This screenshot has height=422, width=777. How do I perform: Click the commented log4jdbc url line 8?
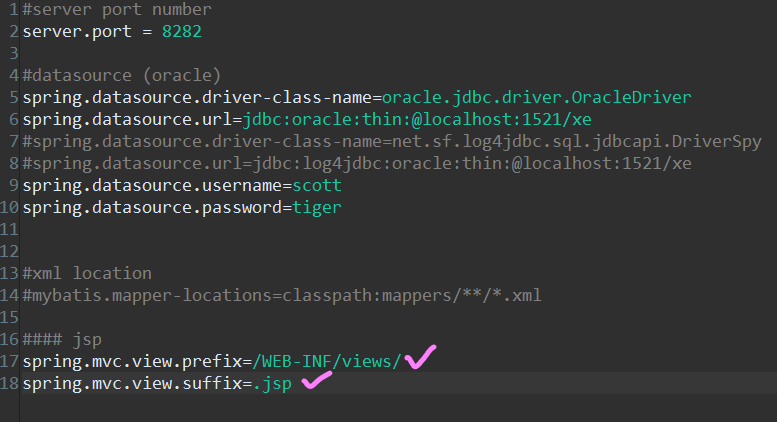point(357,163)
